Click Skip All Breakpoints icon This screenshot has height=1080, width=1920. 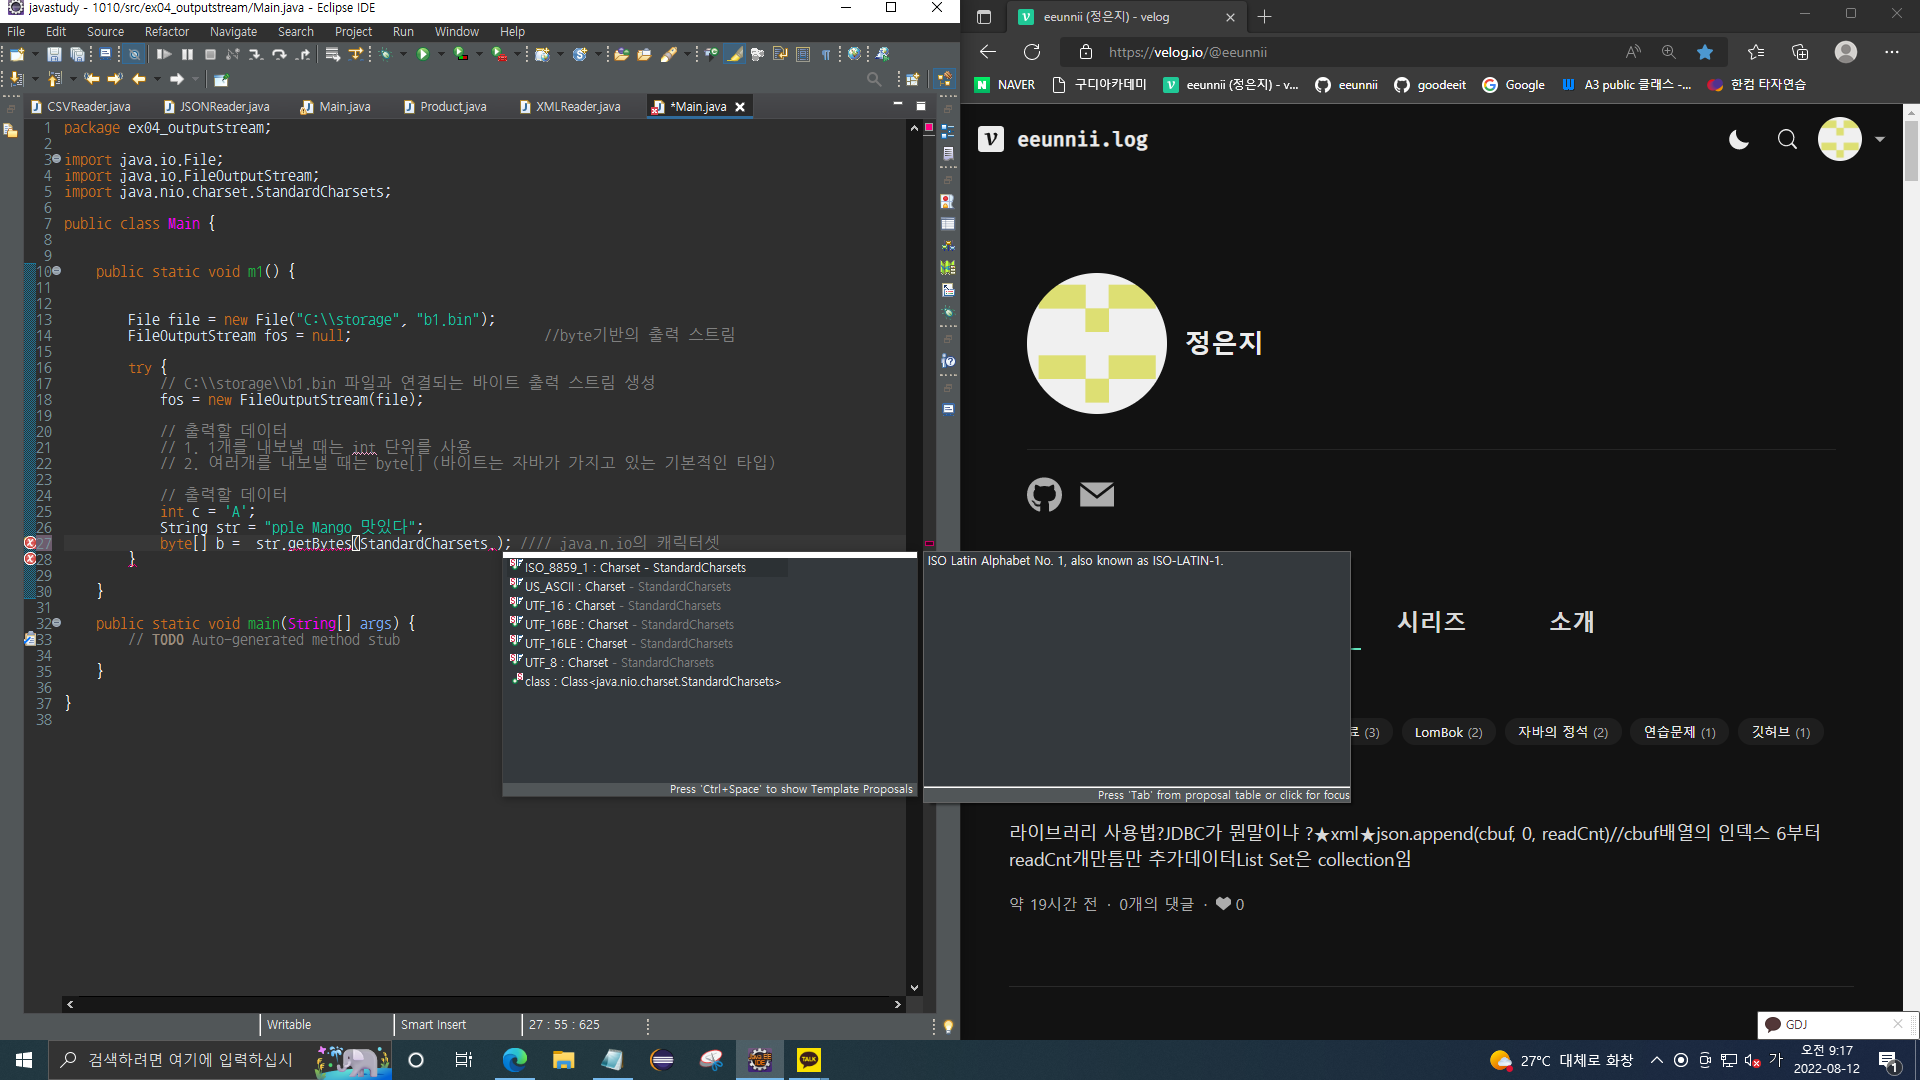pos(134,54)
